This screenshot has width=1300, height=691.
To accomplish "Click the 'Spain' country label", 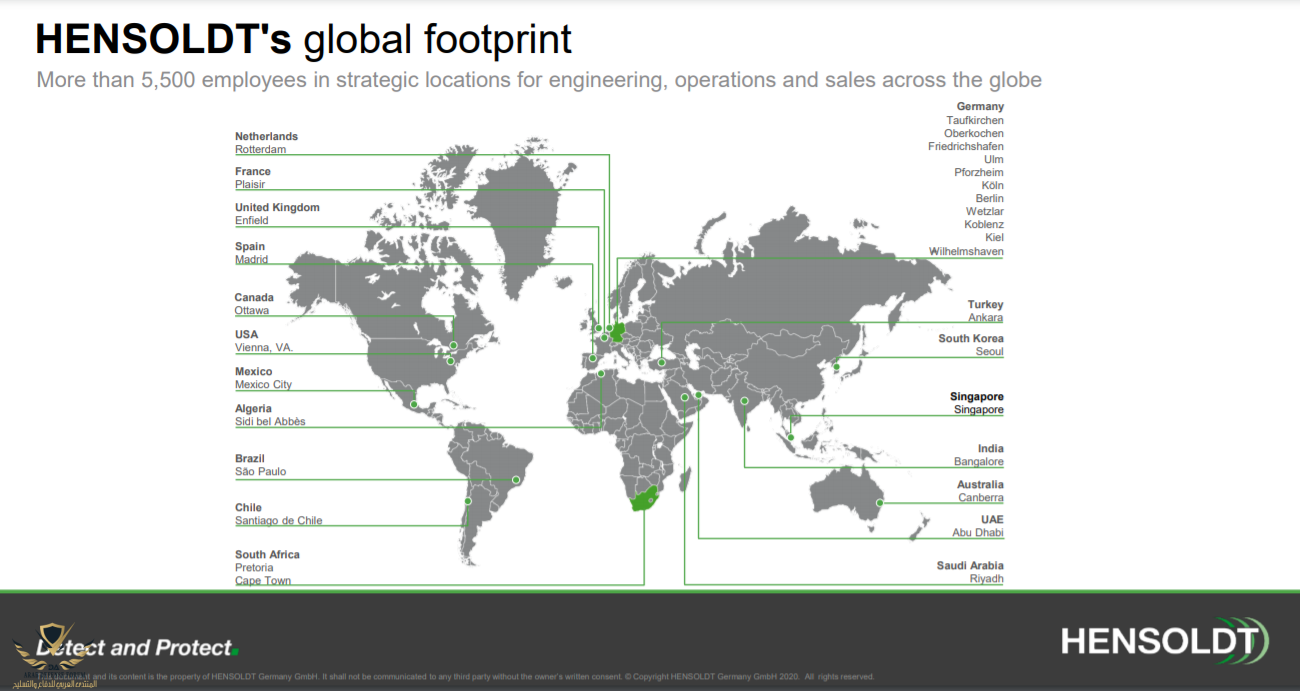I will (250, 246).
